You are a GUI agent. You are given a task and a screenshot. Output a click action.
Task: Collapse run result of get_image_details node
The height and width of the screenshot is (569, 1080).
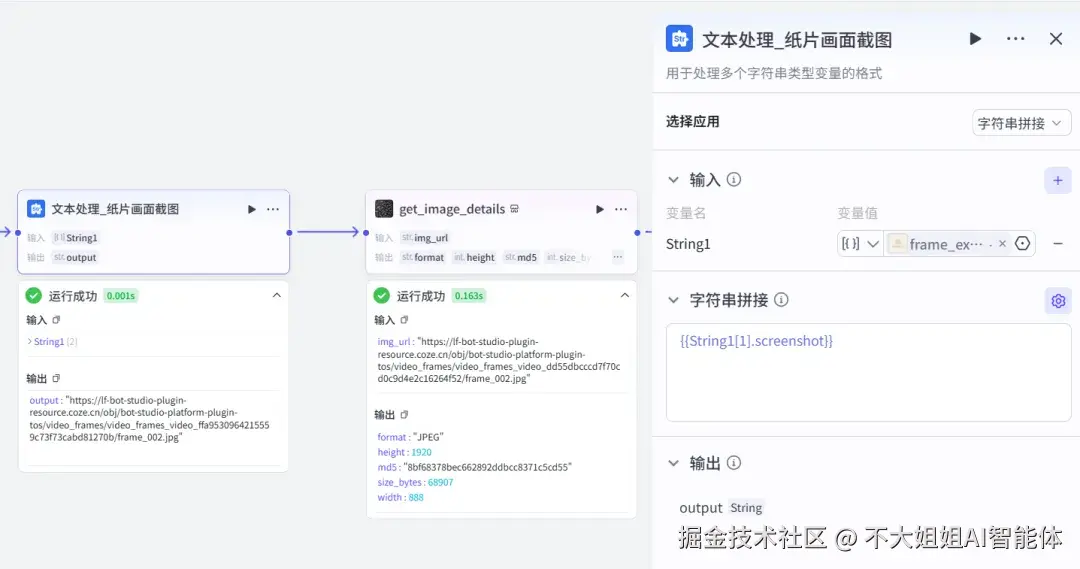[x=625, y=296]
